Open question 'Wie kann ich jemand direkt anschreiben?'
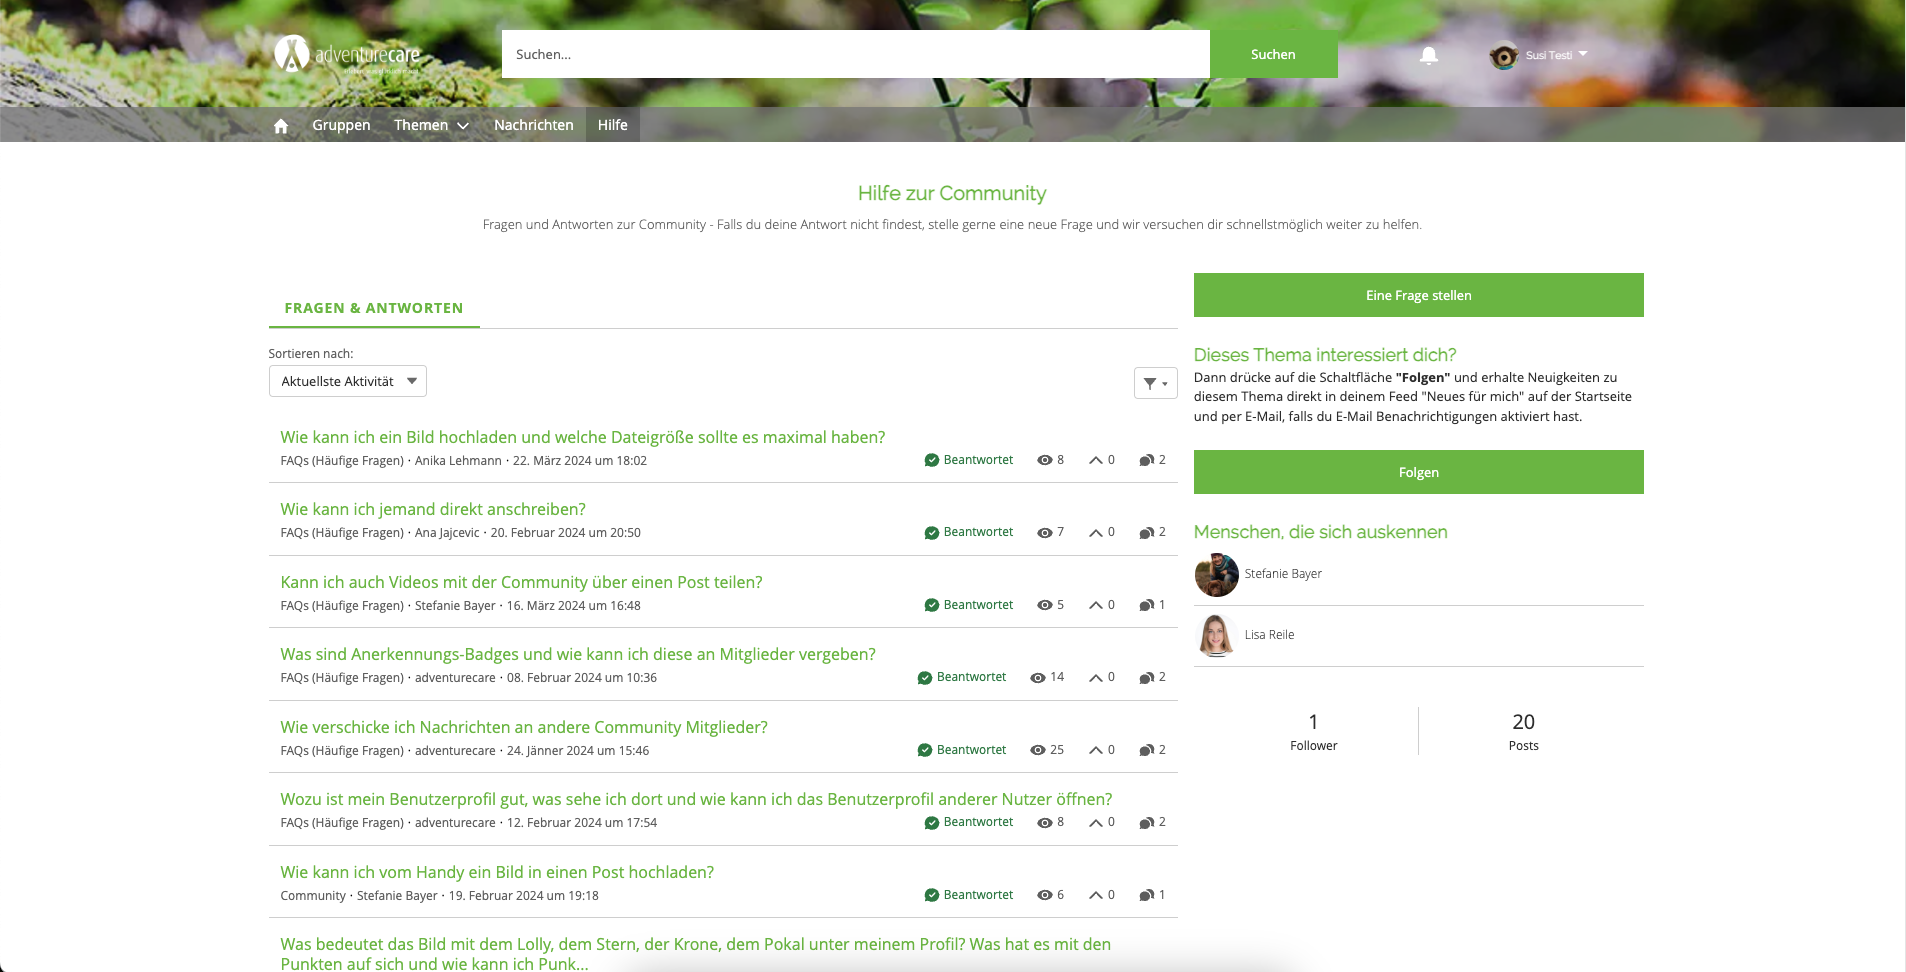 click(433, 509)
